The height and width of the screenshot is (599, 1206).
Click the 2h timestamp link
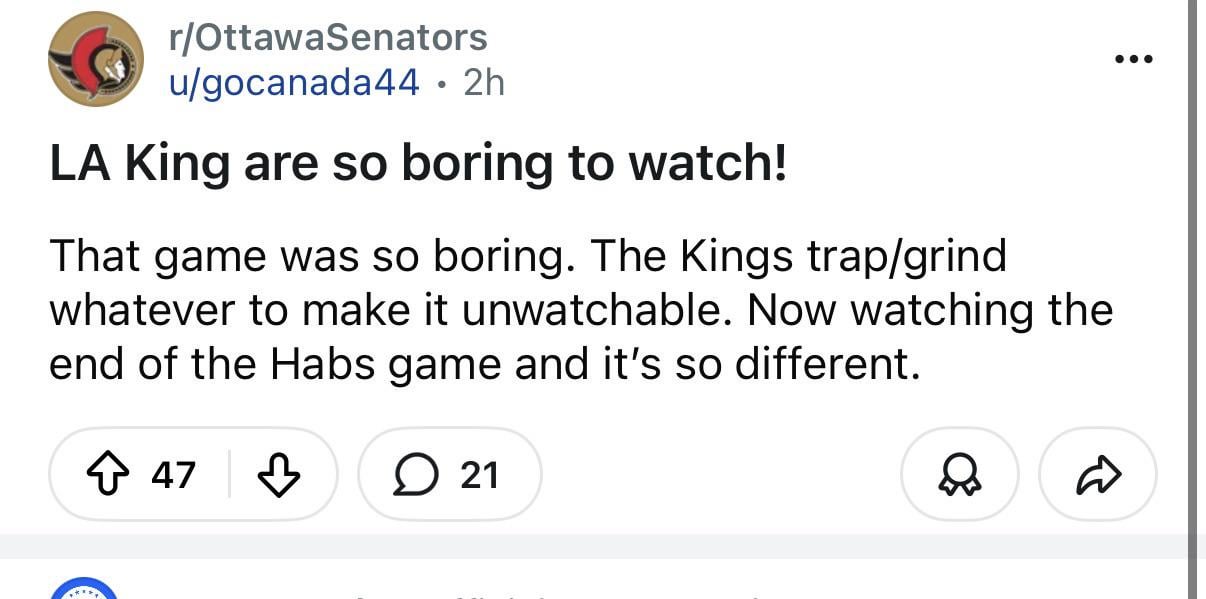[x=487, y=82]
